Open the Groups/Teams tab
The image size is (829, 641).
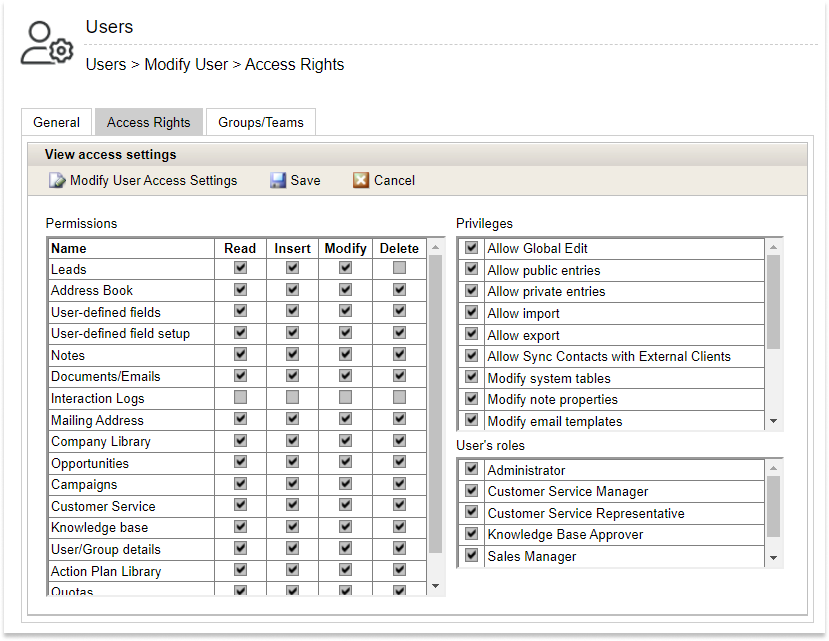point(260,122)
